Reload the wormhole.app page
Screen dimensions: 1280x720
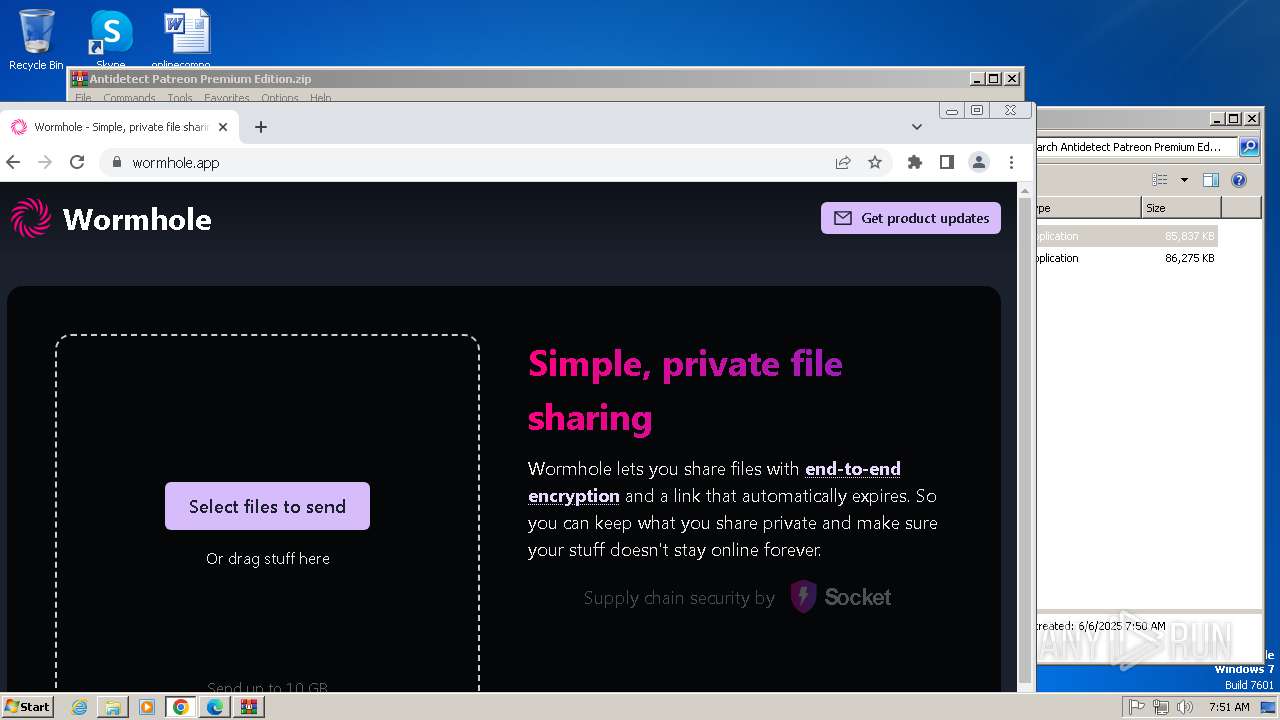point(77,162)
